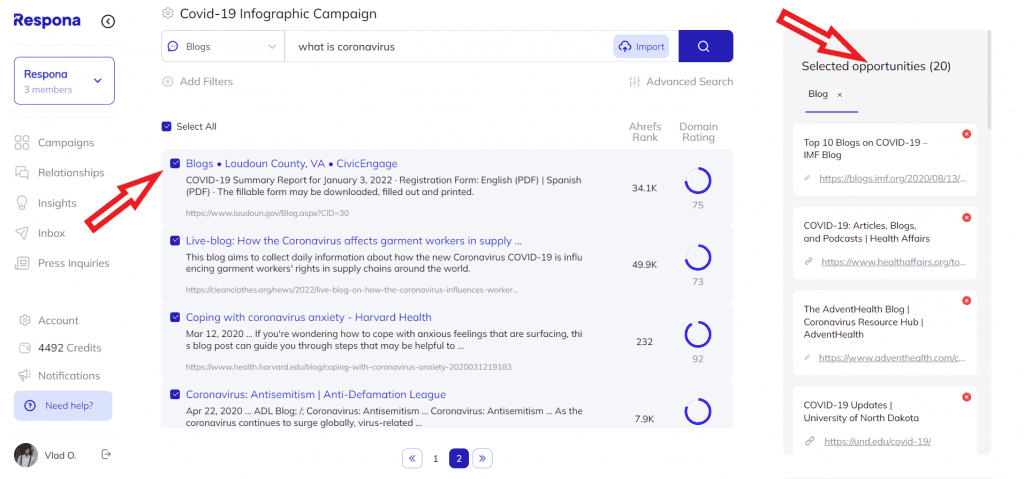This screenshot has height=479, width=1024.
Task: Open blogs.imf.org link in opportunities panel
Action: (893, 178)
